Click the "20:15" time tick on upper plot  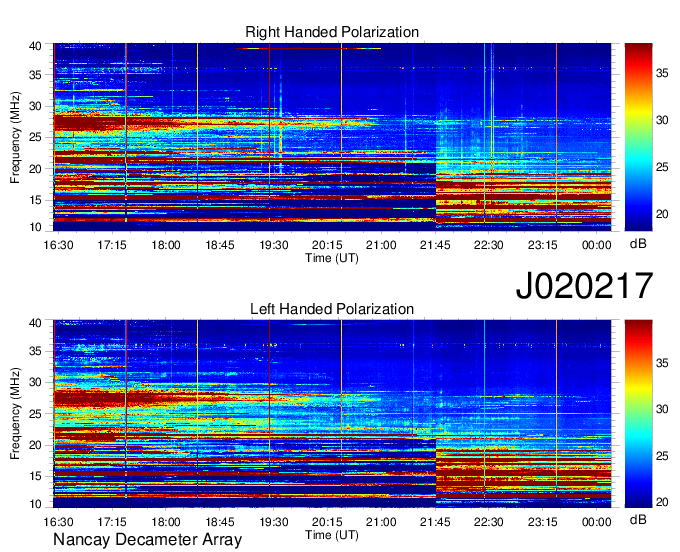tap(328, 245)
